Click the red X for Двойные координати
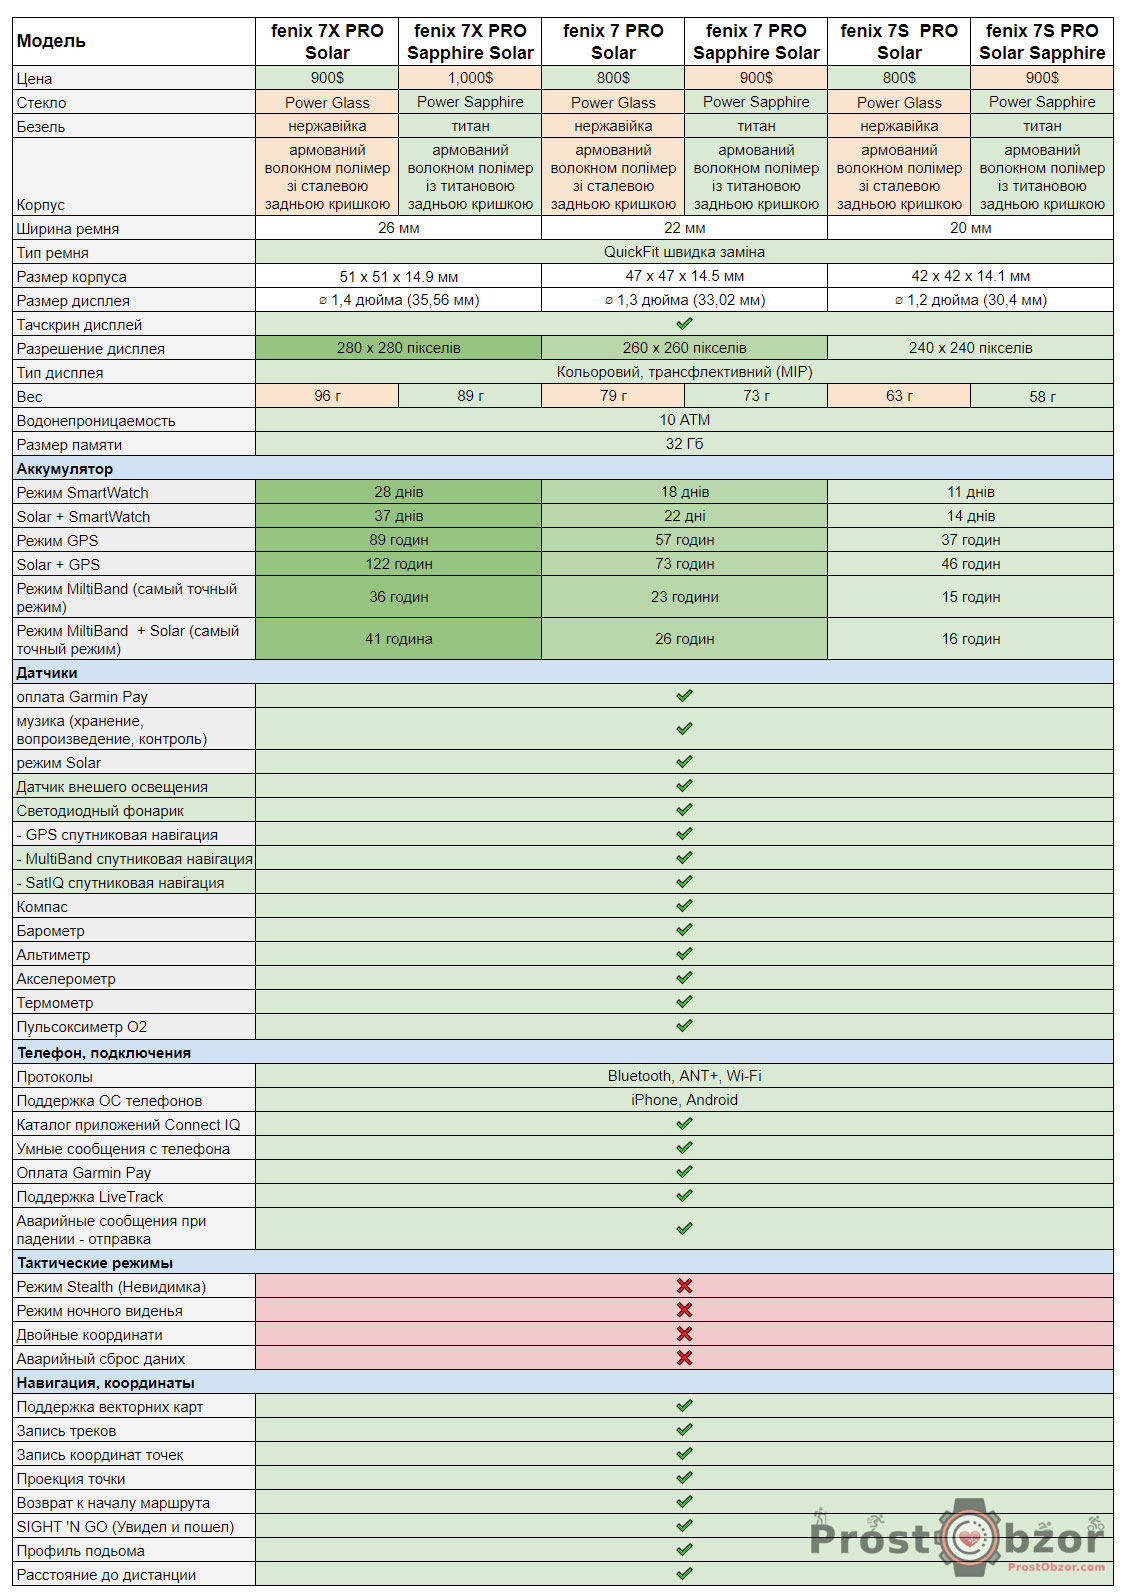Image resolution: width=1126 pixels, height=1596 pixels. click(x=684, y=1334)
